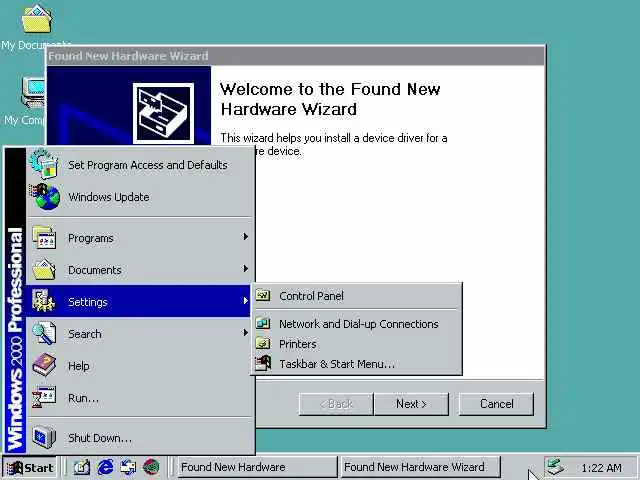
Task: Click the 1:22 AM clock
Action: pyautogui.click(x=601, y=468)
